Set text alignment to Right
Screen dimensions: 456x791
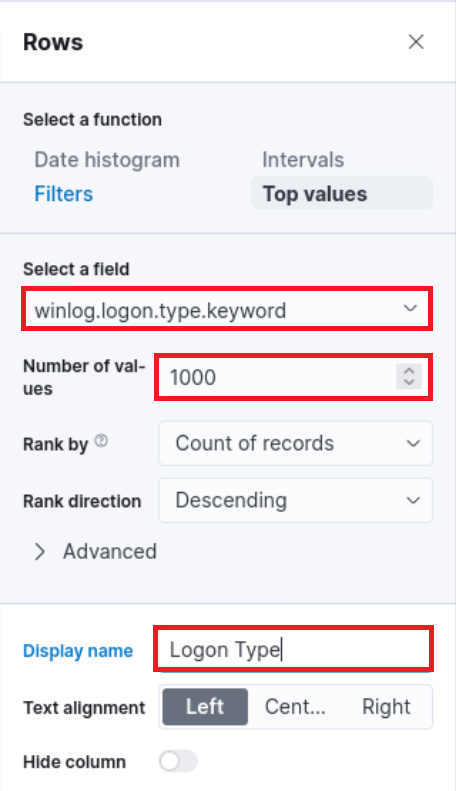tap(386, 707)
